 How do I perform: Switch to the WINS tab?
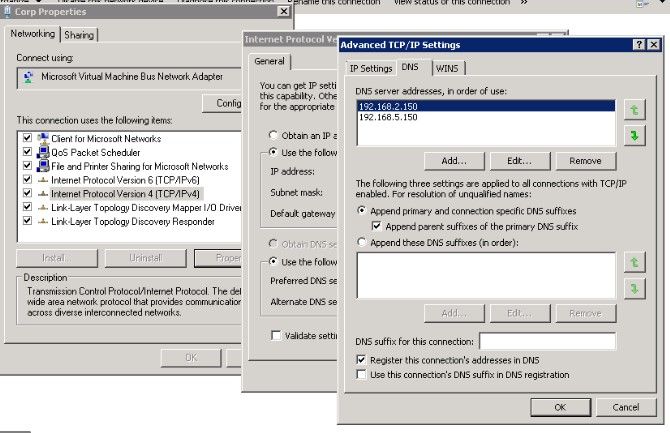(447, 68)
